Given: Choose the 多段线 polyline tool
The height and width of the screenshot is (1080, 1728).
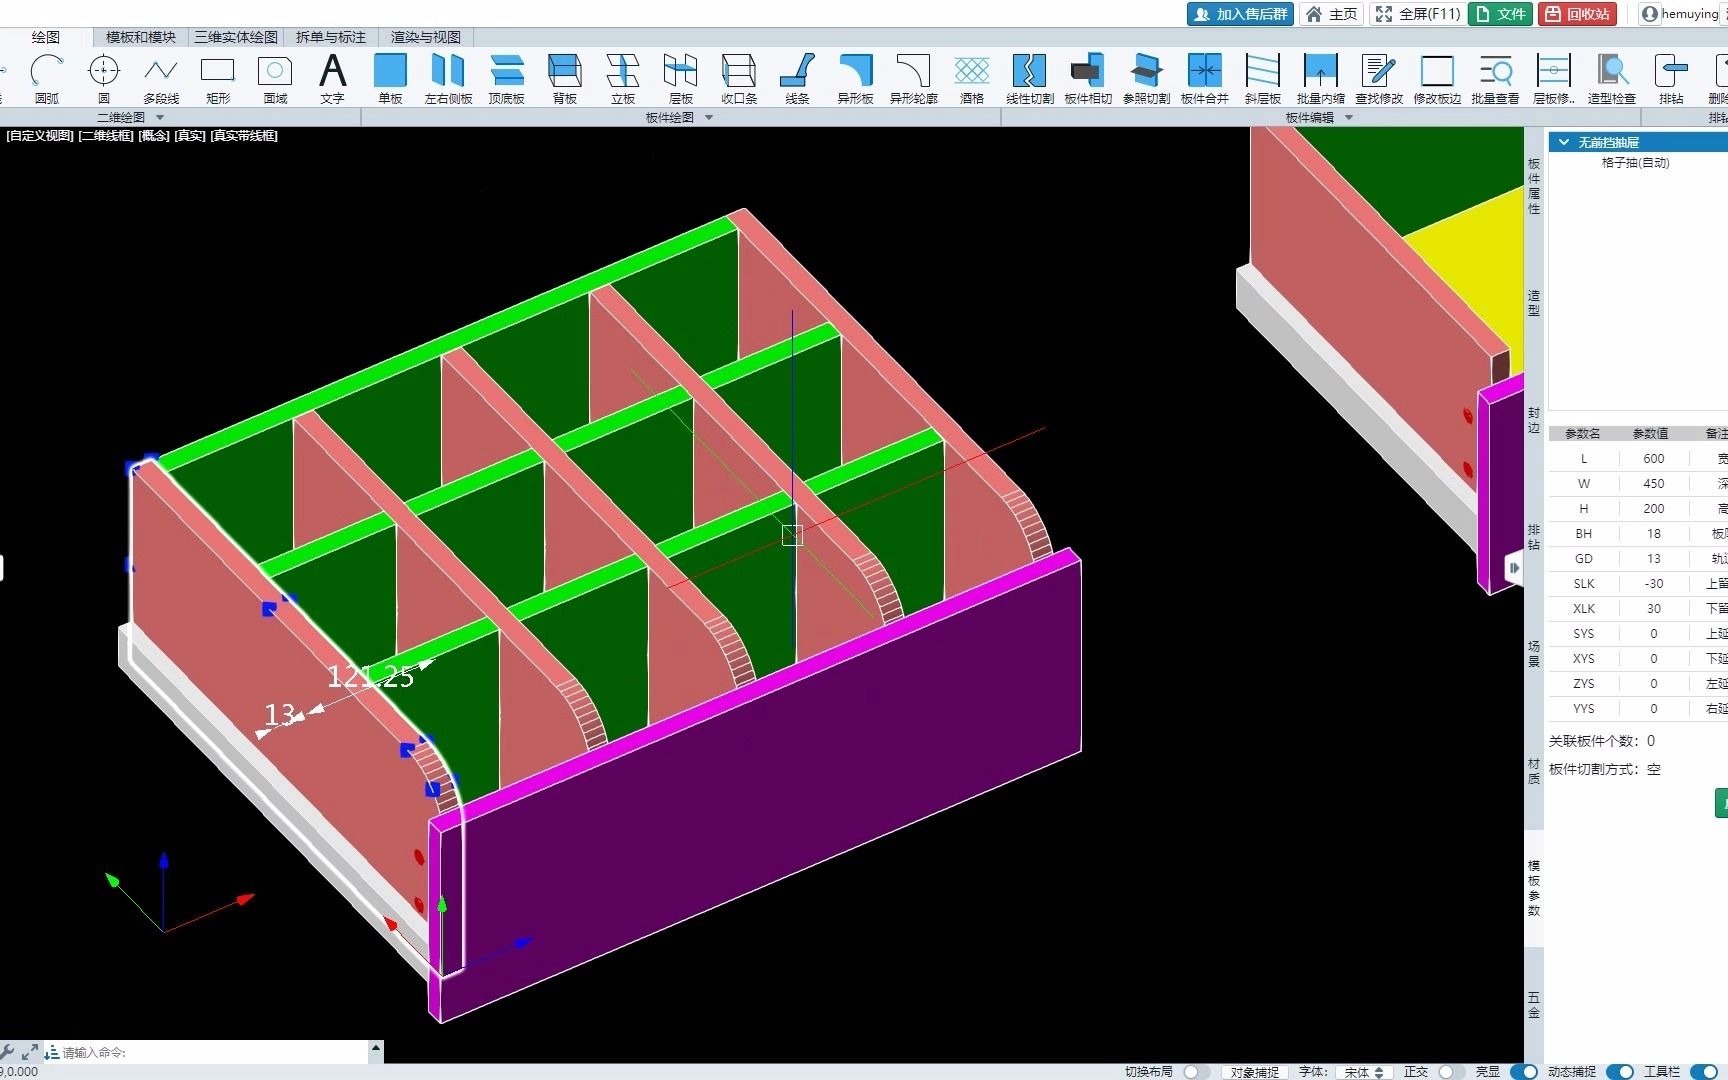Looking at the screenshot, I should pyautogui.click(x=161, y=79).
